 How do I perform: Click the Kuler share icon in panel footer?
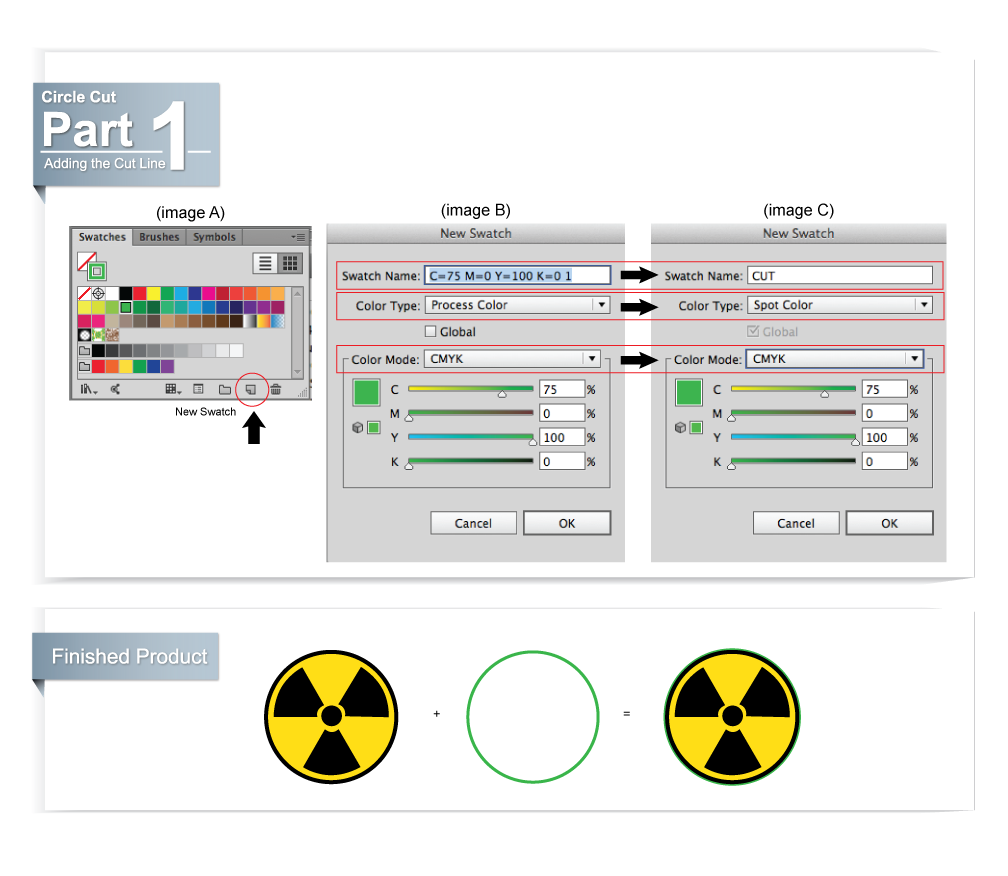(x=115, y=389)
